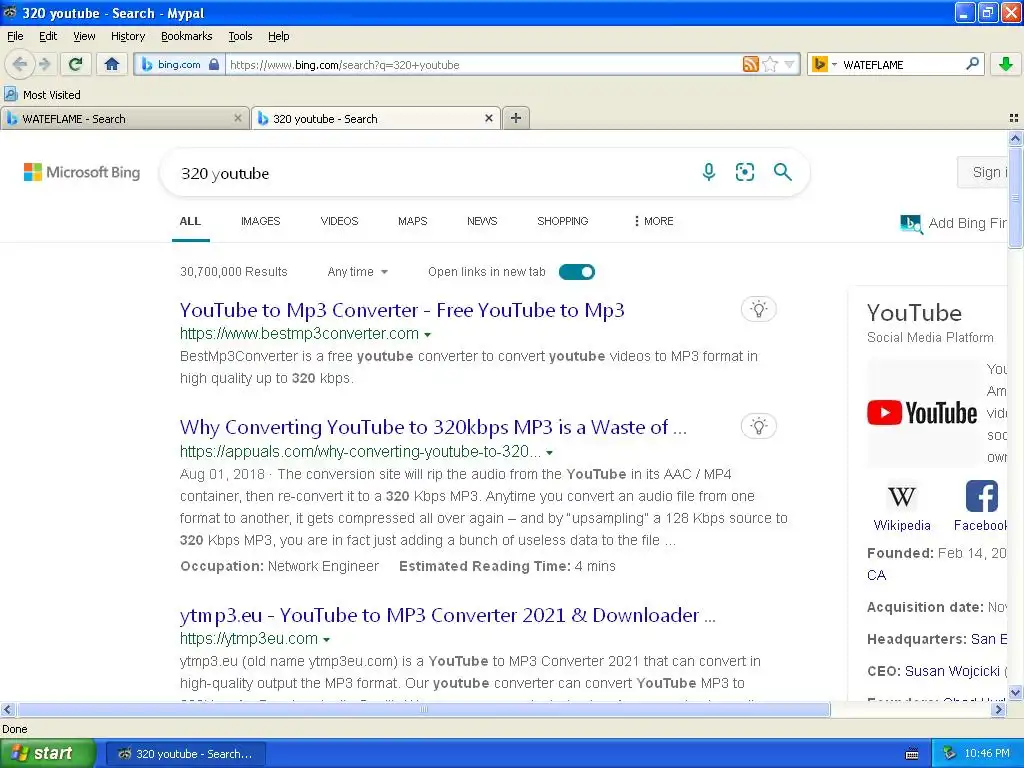Open the Tools menu

pos(240,36)
